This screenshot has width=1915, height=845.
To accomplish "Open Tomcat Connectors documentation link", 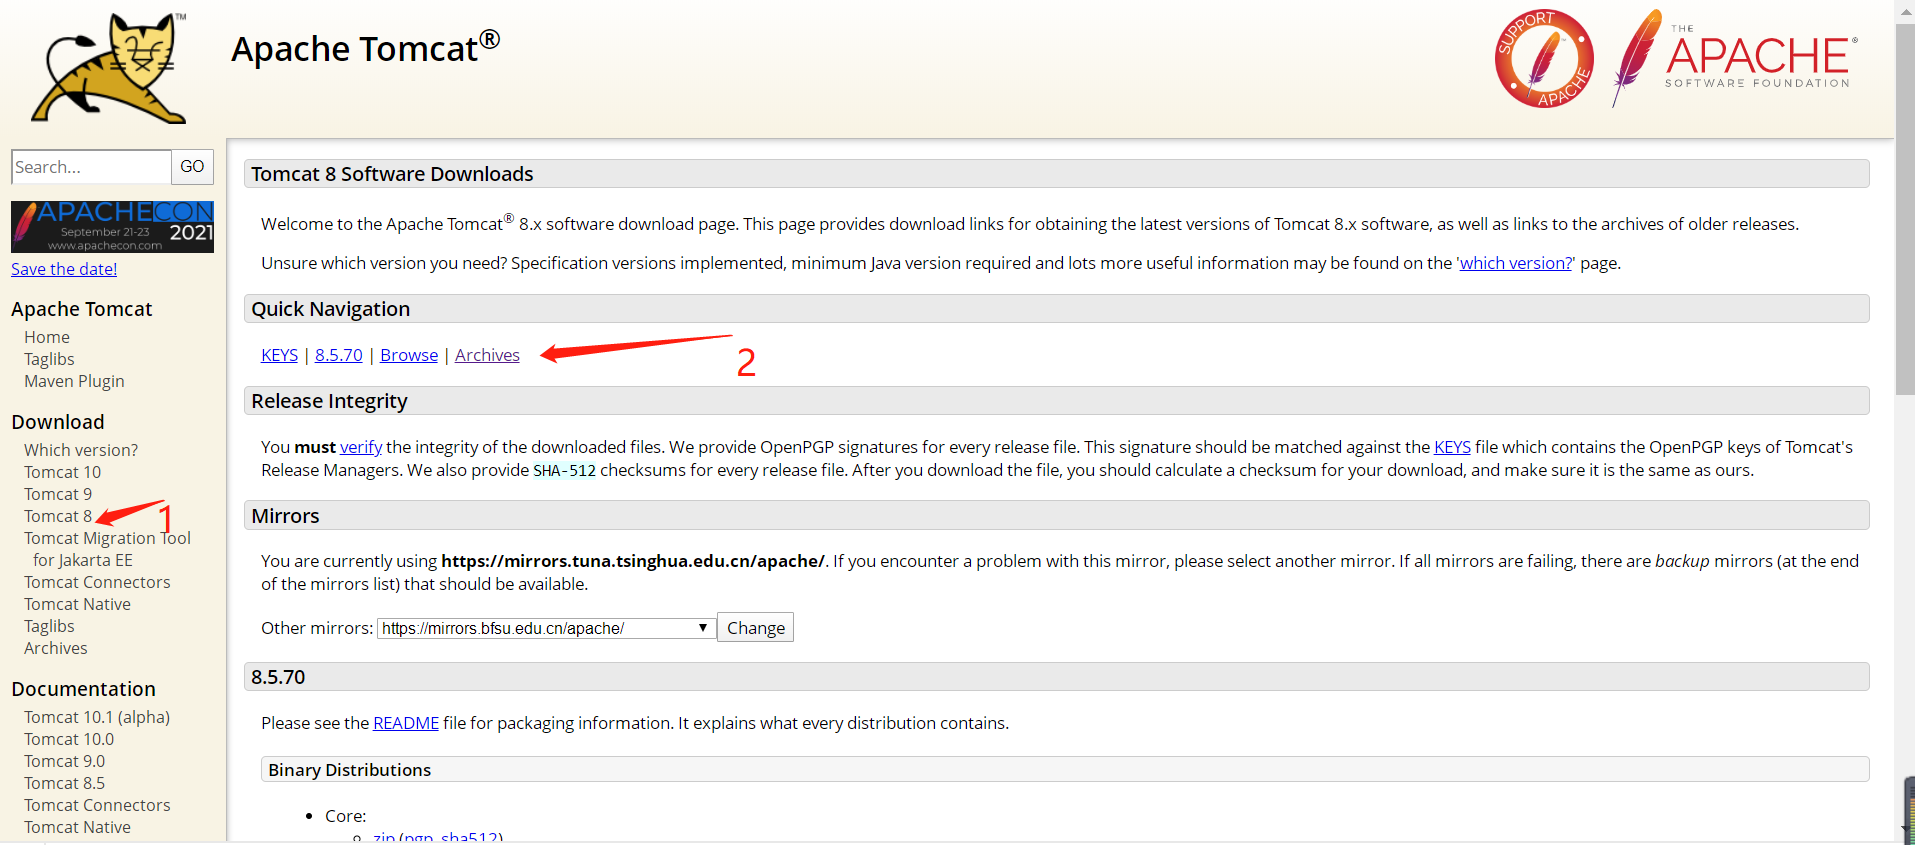I will 97,805.
